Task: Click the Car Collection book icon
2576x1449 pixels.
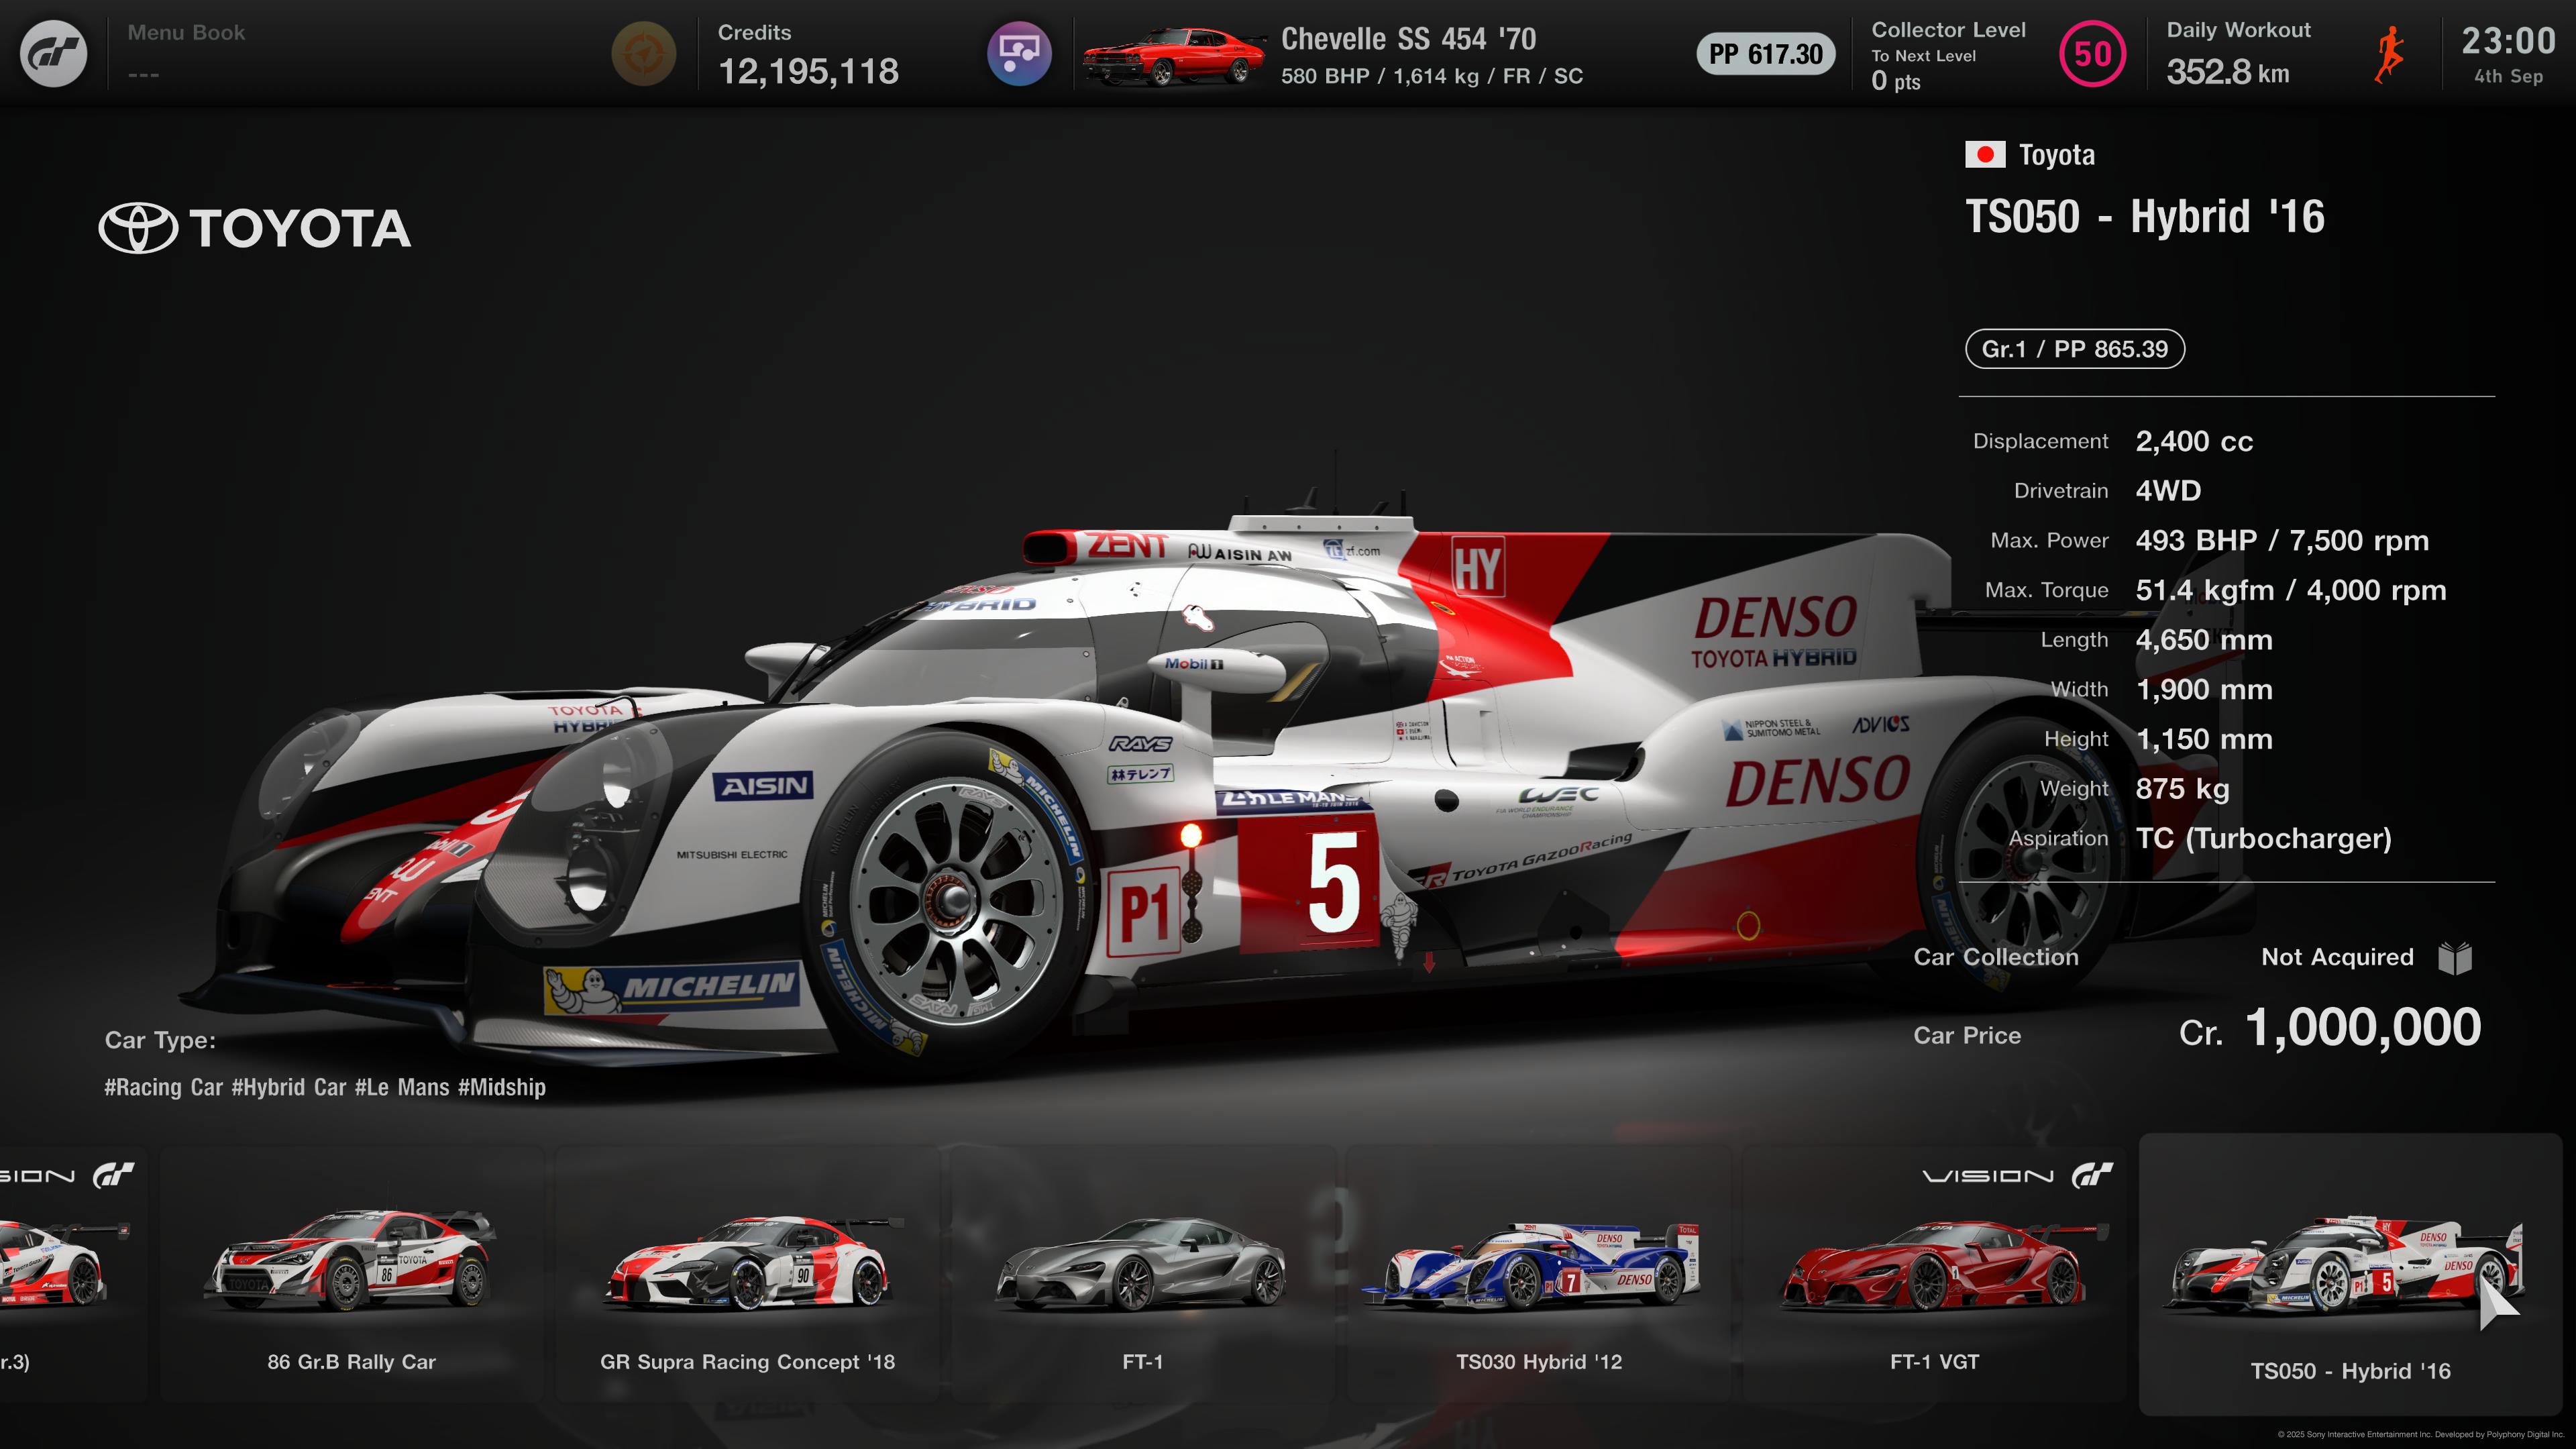Action: [x=2455, y=958]
